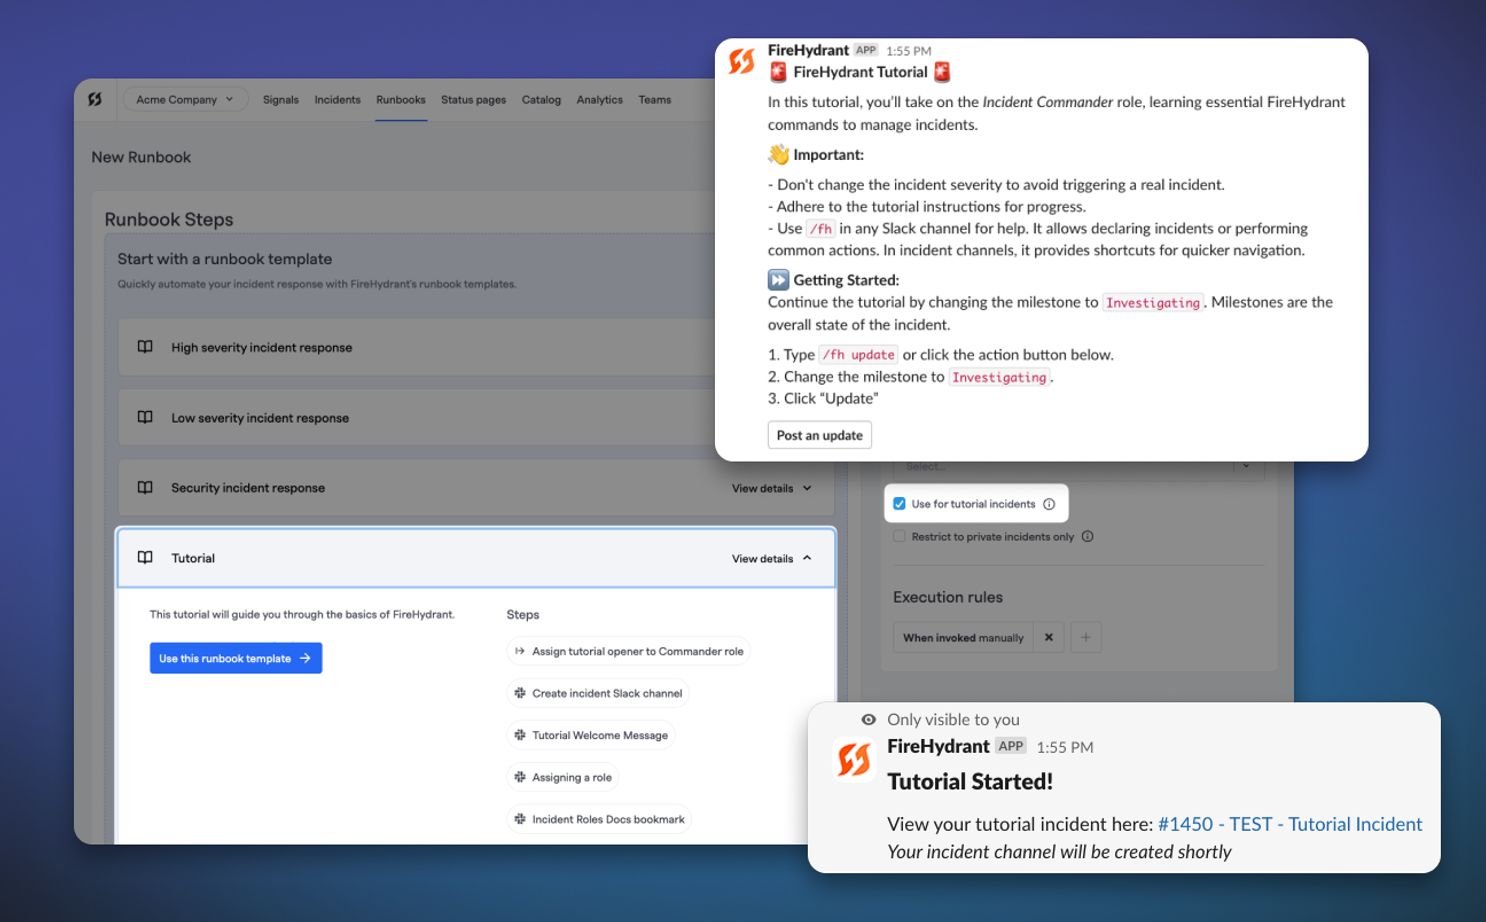Click FireHydrant name in Tutorial Started message
1486x922 pixels.
point(938,746)
